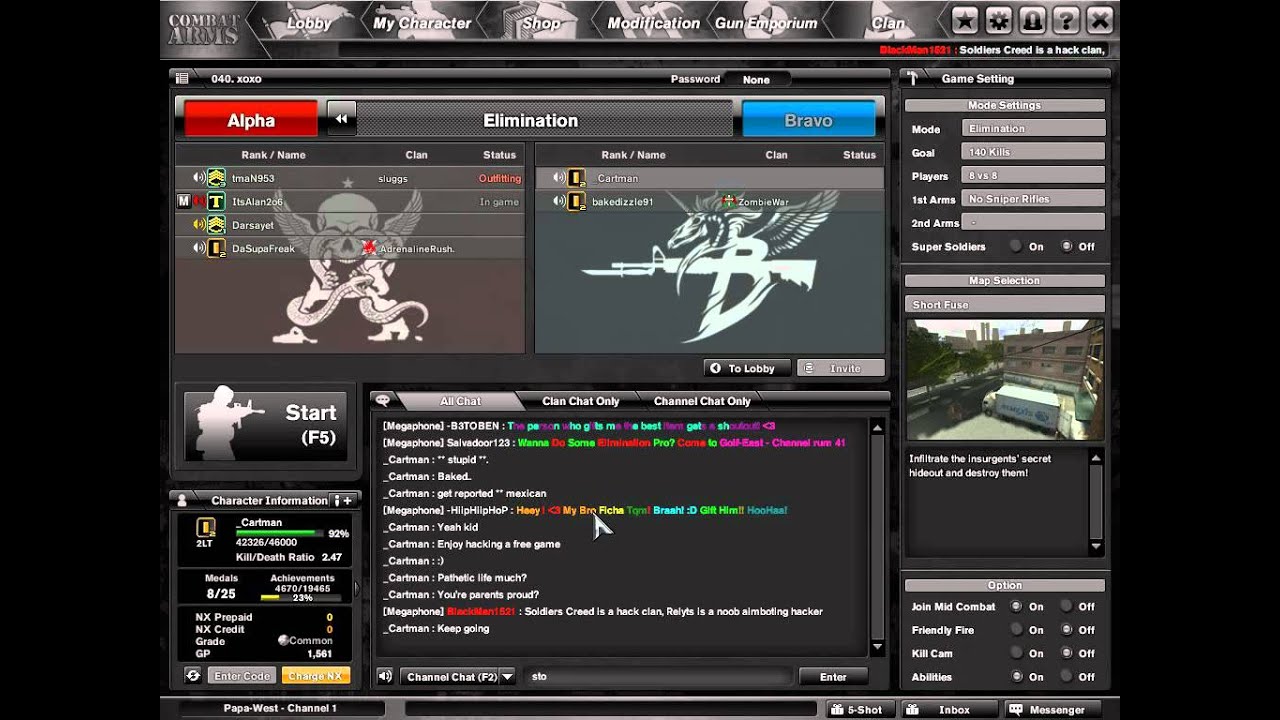Expand the side arrow on the character panel
This screenshot has width=1280, height=720.
356,588
